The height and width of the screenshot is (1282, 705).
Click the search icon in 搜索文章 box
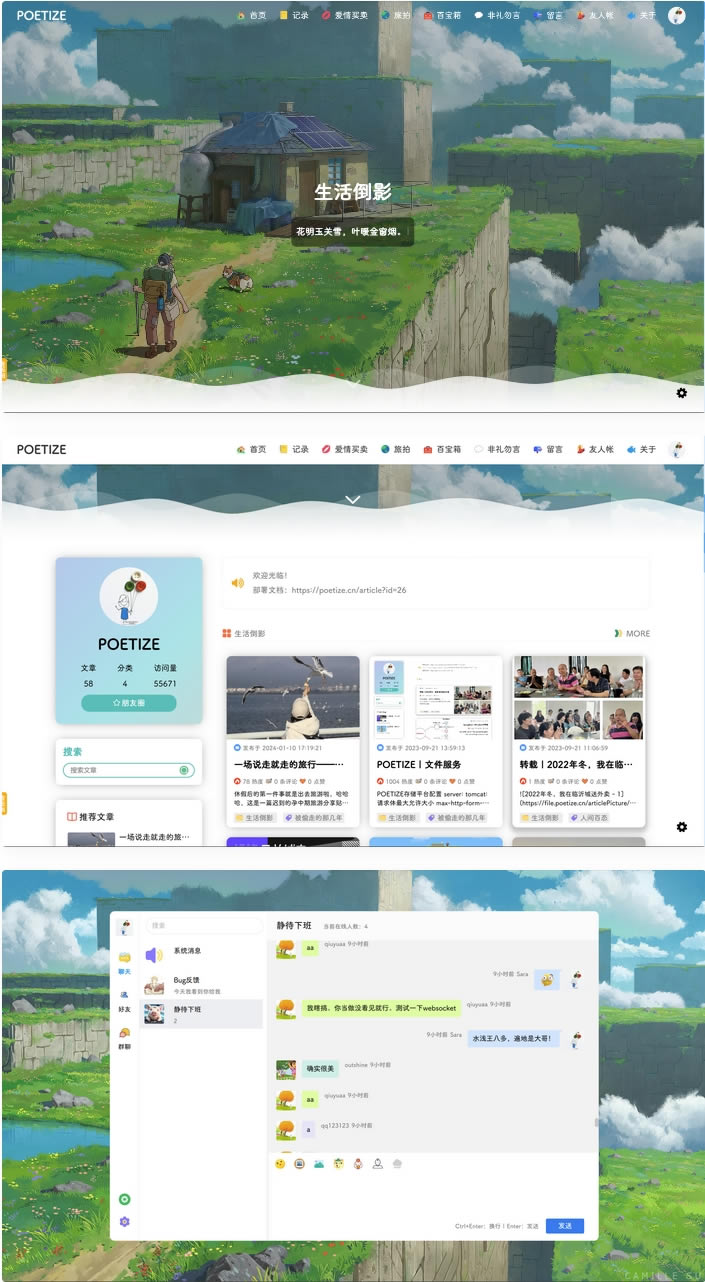coord(184,770)
